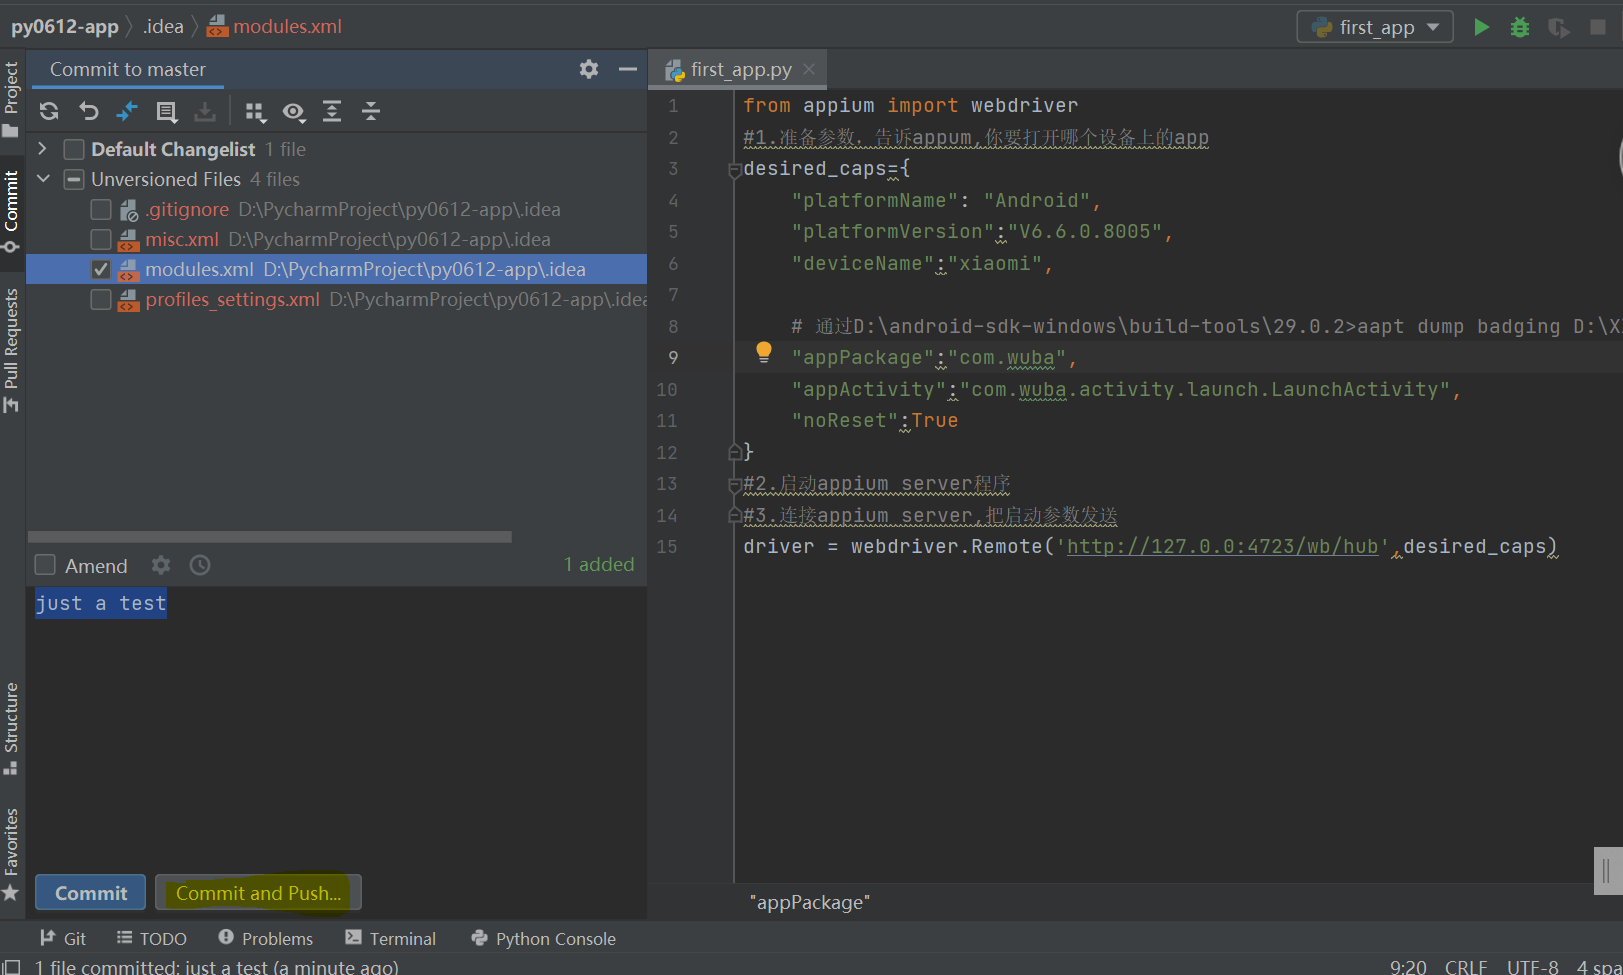1623x975 pixels.
Task: Open the Git tool window
Action: (63, 938)
